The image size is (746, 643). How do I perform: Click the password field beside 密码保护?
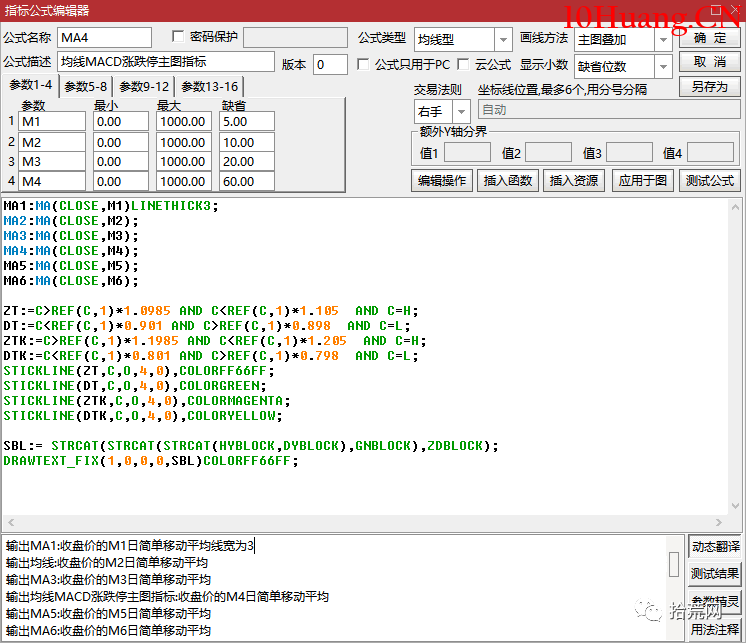295,37
